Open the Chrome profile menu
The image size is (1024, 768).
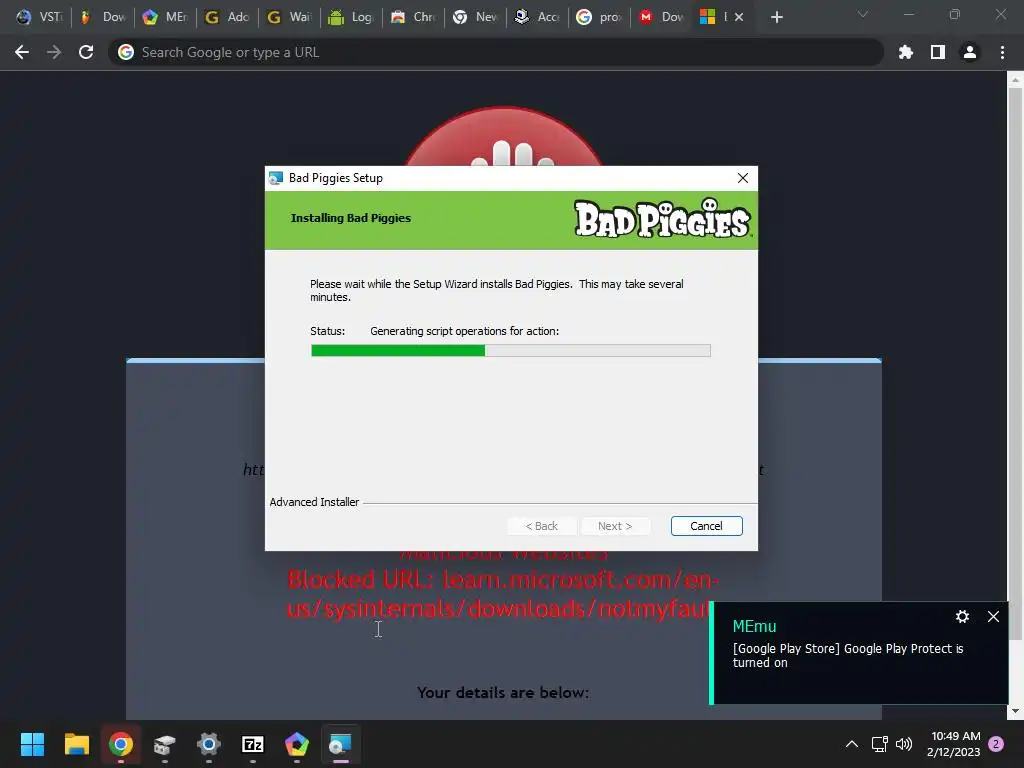pyautogui.click(x=970, y=52)
